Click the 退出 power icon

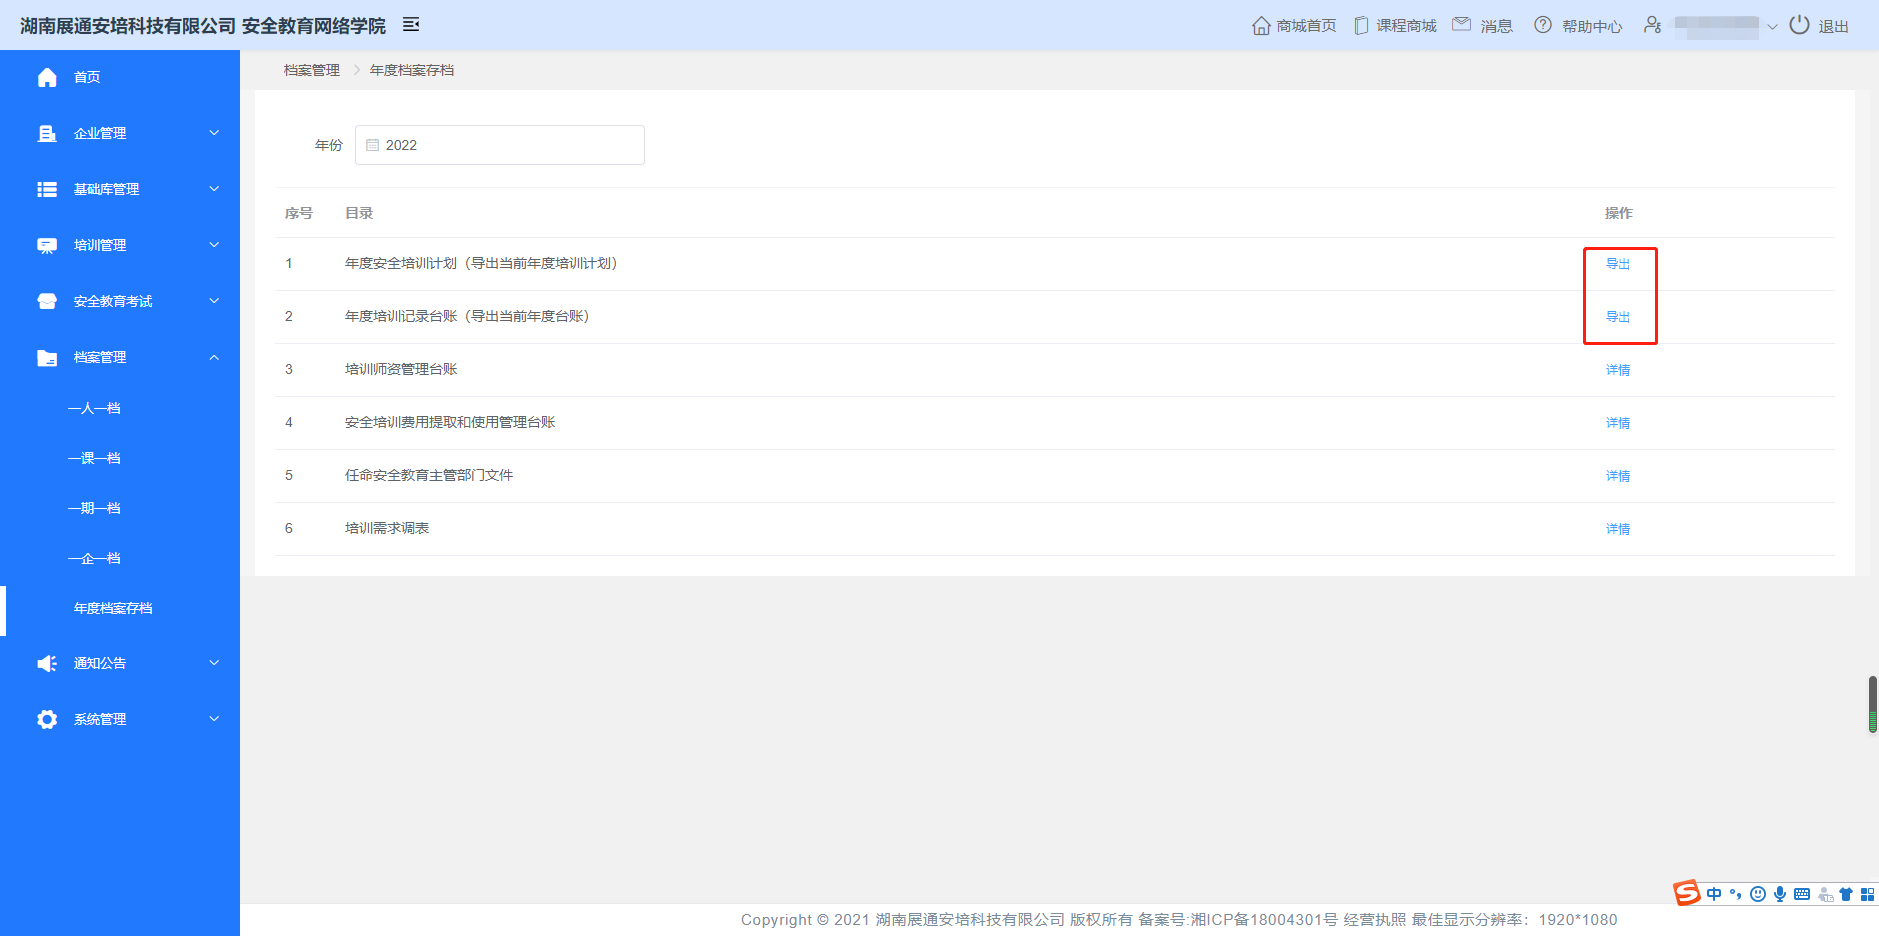click(1799, 25)
